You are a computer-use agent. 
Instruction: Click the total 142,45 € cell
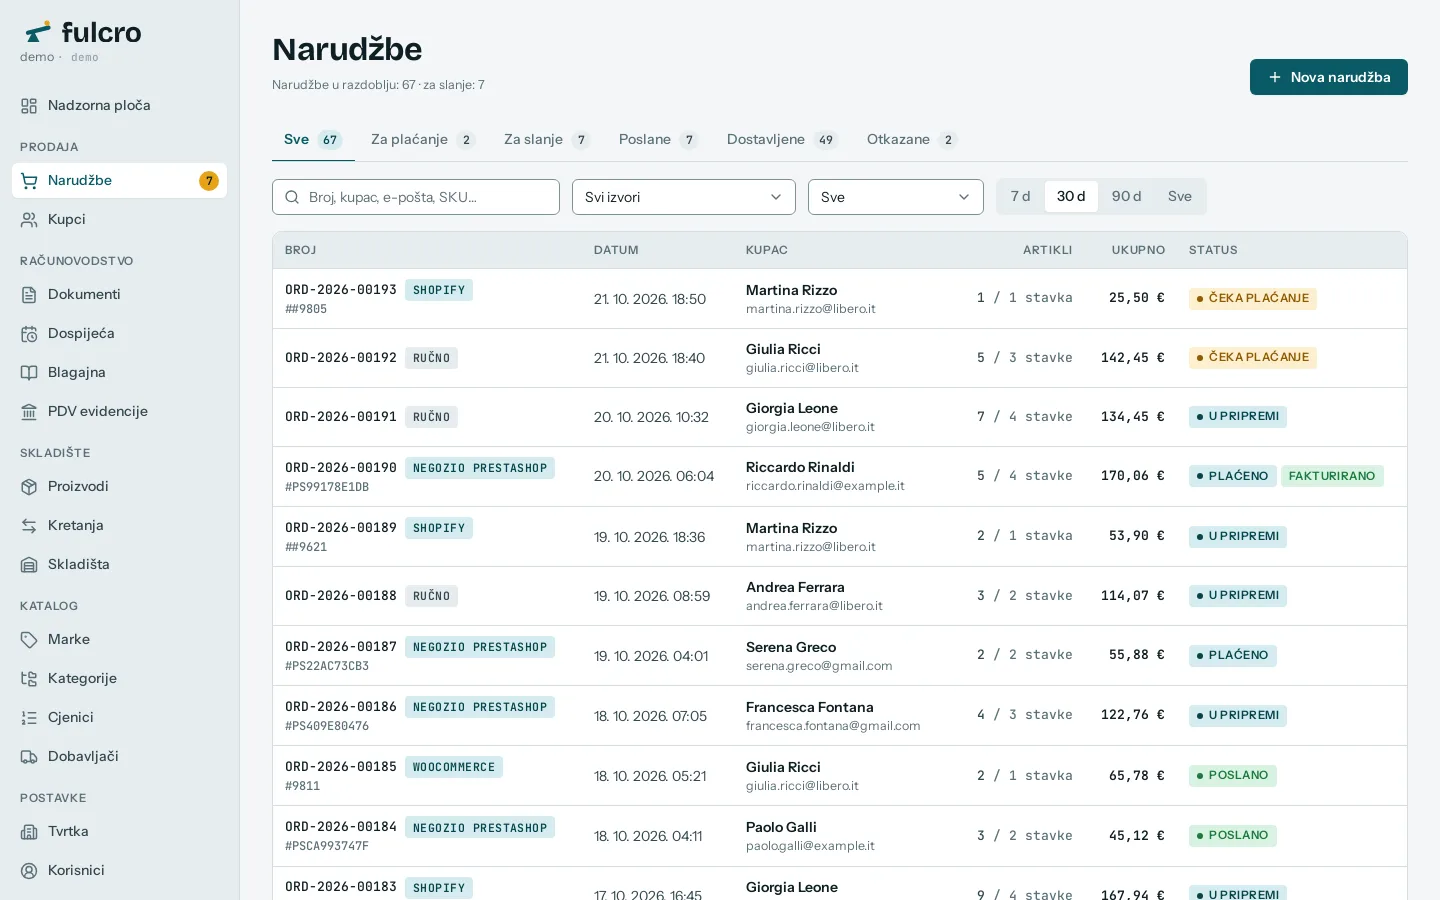click(1133, 358)
